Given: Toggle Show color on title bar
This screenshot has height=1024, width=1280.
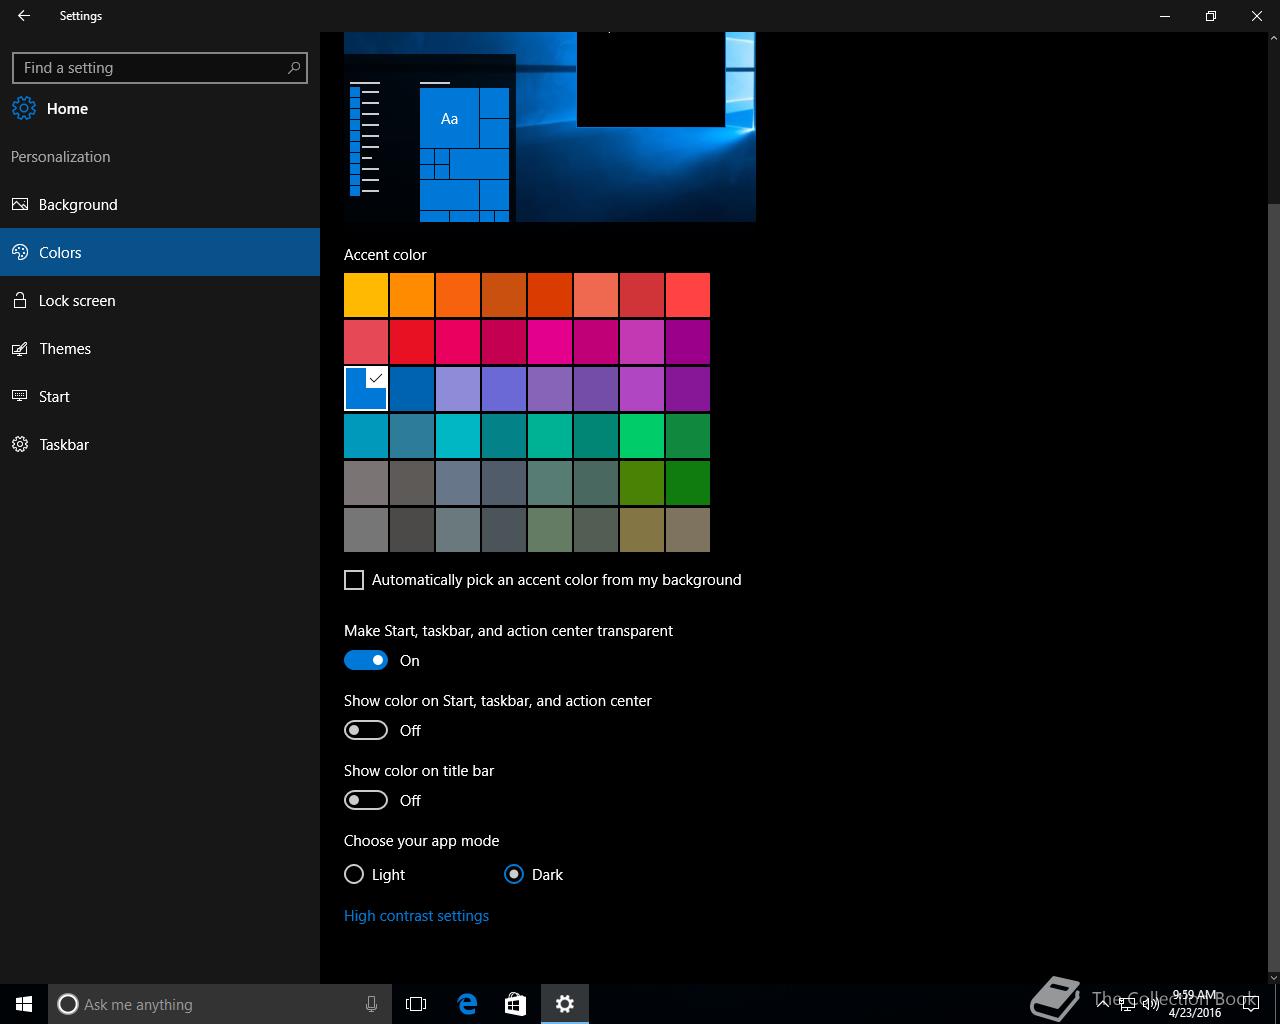Looking at the screenshot, I should pyautogui.click(x=366, y=800).
